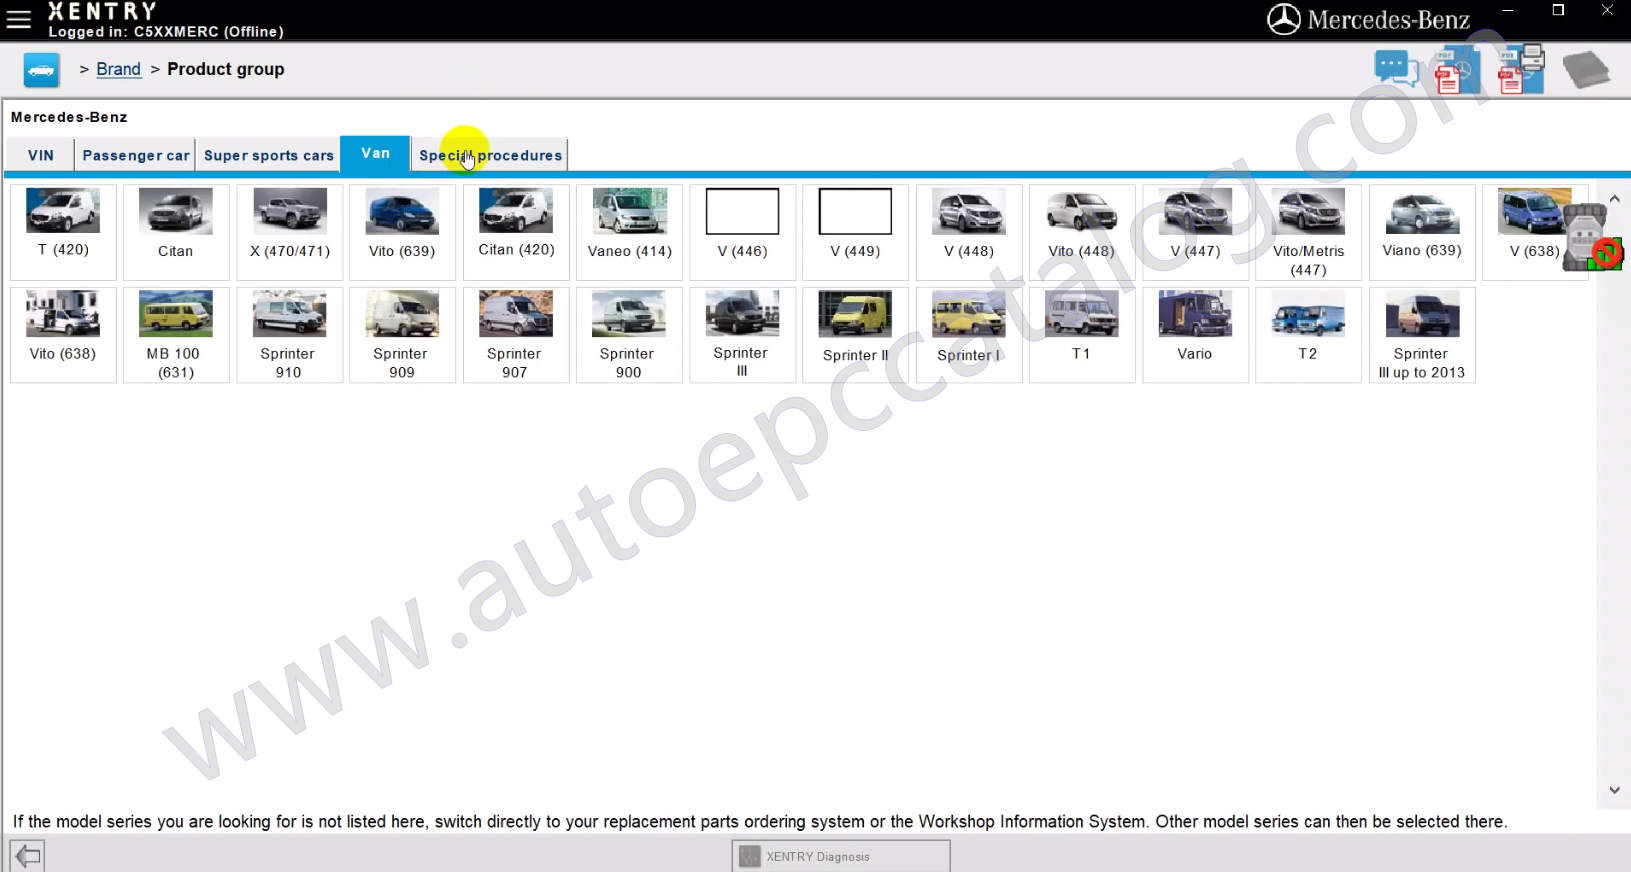Click the back arrow at bottom left
Screen dimensions: 1631x872
click(27, 856)
